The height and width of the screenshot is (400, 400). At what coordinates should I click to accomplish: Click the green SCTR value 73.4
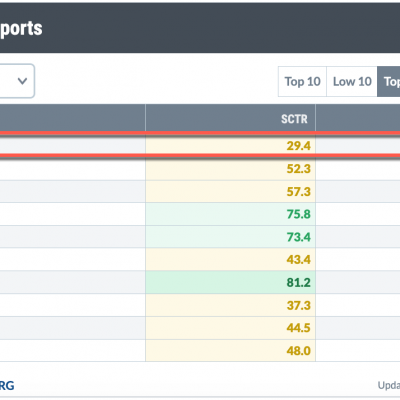coord(298,237)
